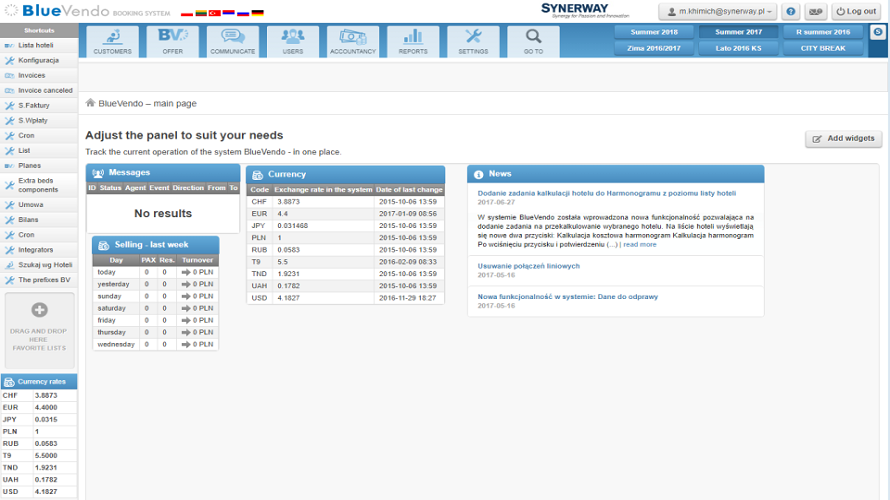Click the Currency rates sidebar panel icon
This screenshot has width=890, height=500.
(9, 382)
